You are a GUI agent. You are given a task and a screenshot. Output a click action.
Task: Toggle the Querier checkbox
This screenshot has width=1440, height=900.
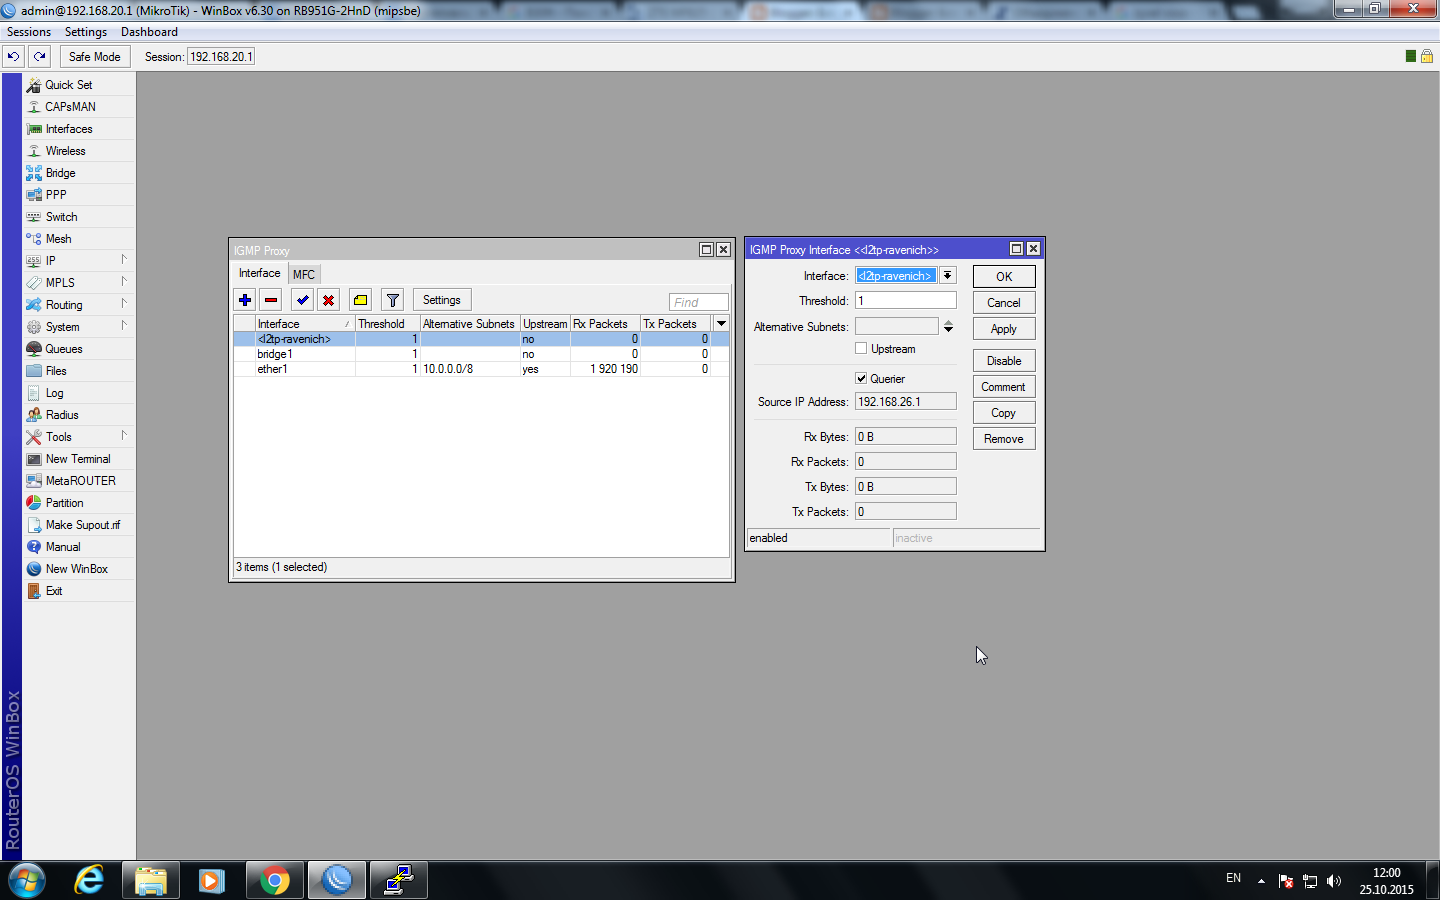tap(861, 378)
